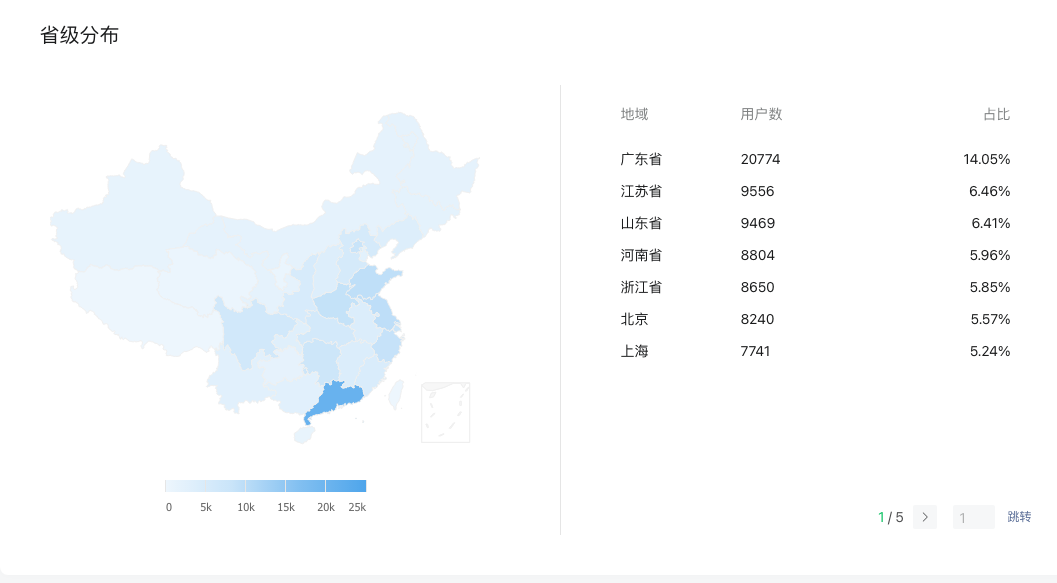Click the 跳转 jump link
The height and width of the screenshot is (583, 1057).
pos(1019,517)
